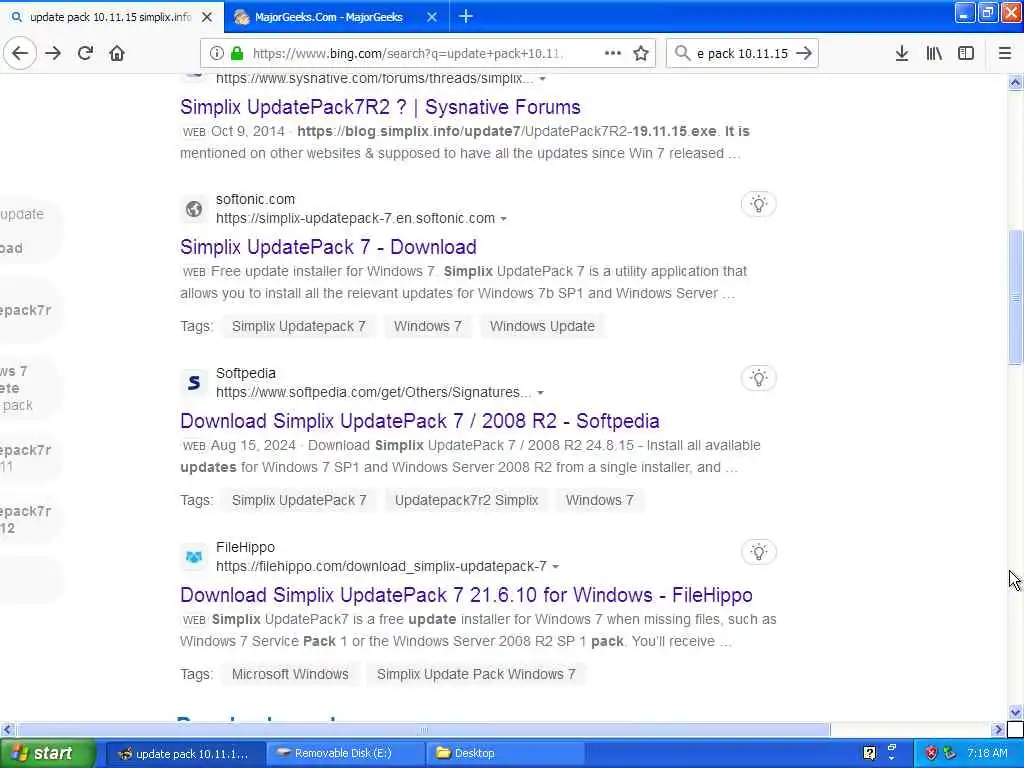Screen dimensions: 1024x768
Task: Click lightbulb icon beside Softpedia result
Action: point(758,378)
